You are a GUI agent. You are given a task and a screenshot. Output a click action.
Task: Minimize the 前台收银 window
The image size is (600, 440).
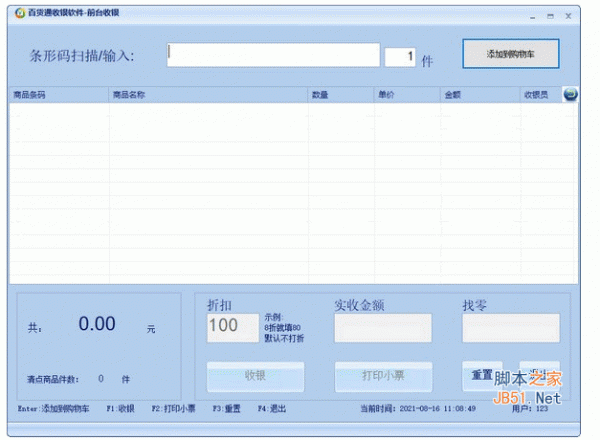pyautogui.click(x=532, y=16)
